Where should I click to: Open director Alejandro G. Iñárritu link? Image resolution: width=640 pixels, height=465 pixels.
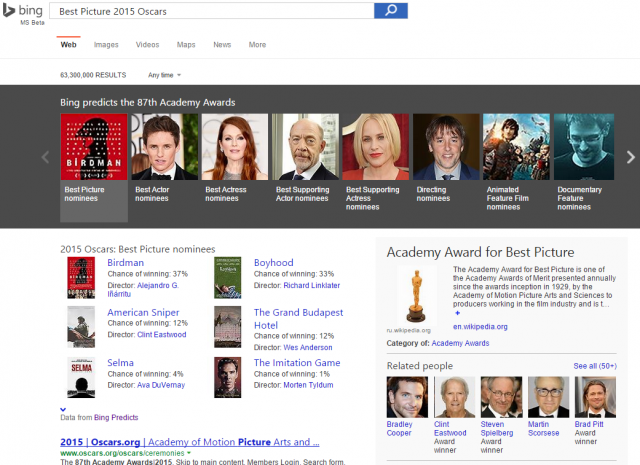[x=143, y=289]
